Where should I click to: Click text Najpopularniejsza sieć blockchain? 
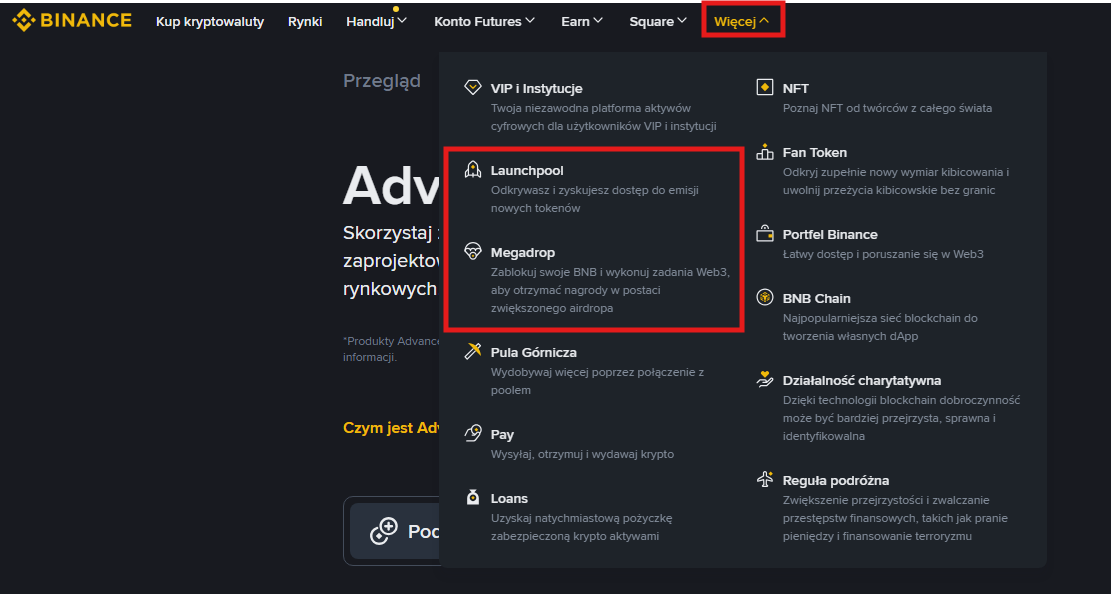(x=880, y=327)
